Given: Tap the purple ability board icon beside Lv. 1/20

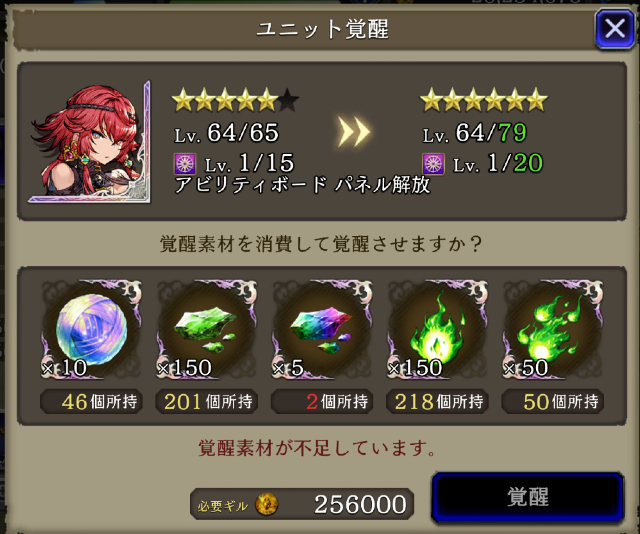Looking at the screenshot, I should click(x=433, y=164).
